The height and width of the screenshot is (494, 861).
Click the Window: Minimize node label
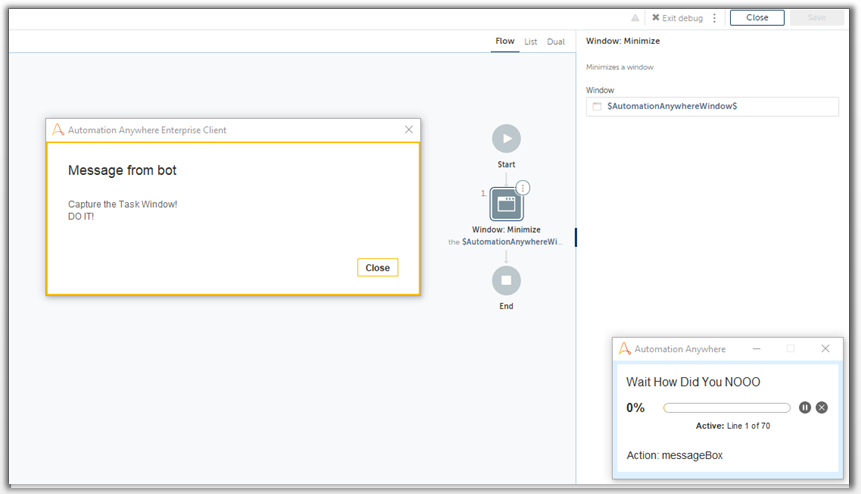click(506, 229)
